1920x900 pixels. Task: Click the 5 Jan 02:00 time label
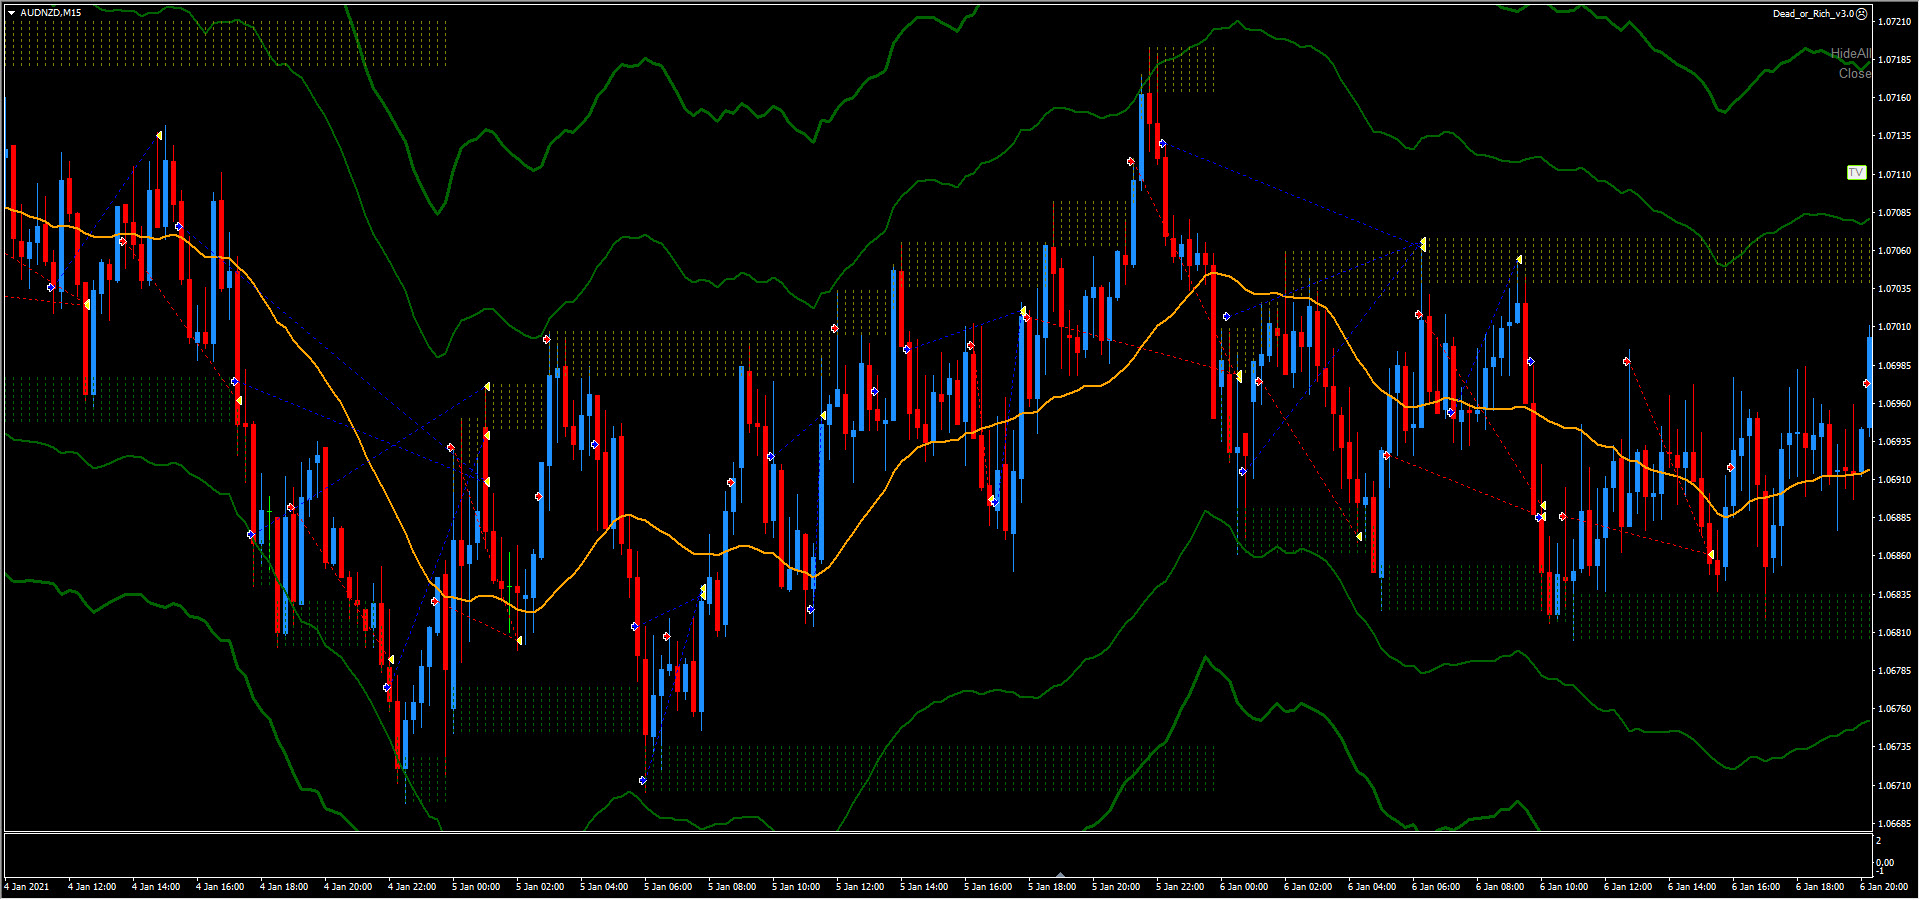pos(540,887)
